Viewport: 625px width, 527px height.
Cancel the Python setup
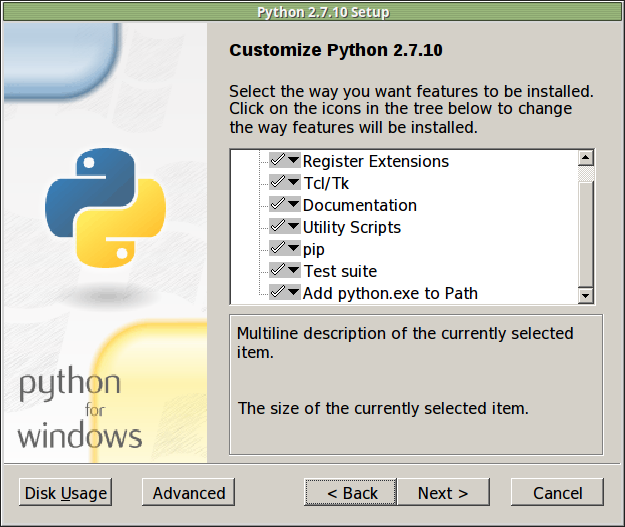[557, 493]
